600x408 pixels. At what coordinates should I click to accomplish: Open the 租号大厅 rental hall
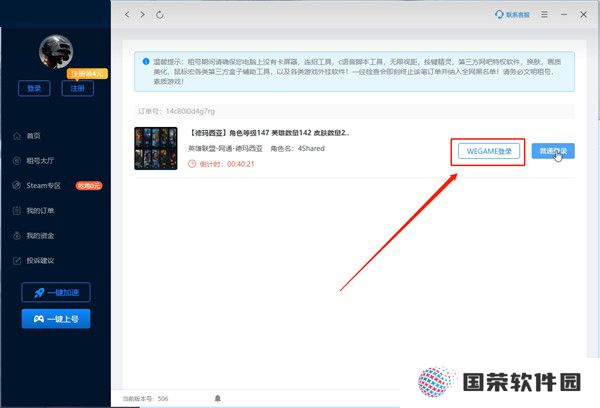[40, 161]
